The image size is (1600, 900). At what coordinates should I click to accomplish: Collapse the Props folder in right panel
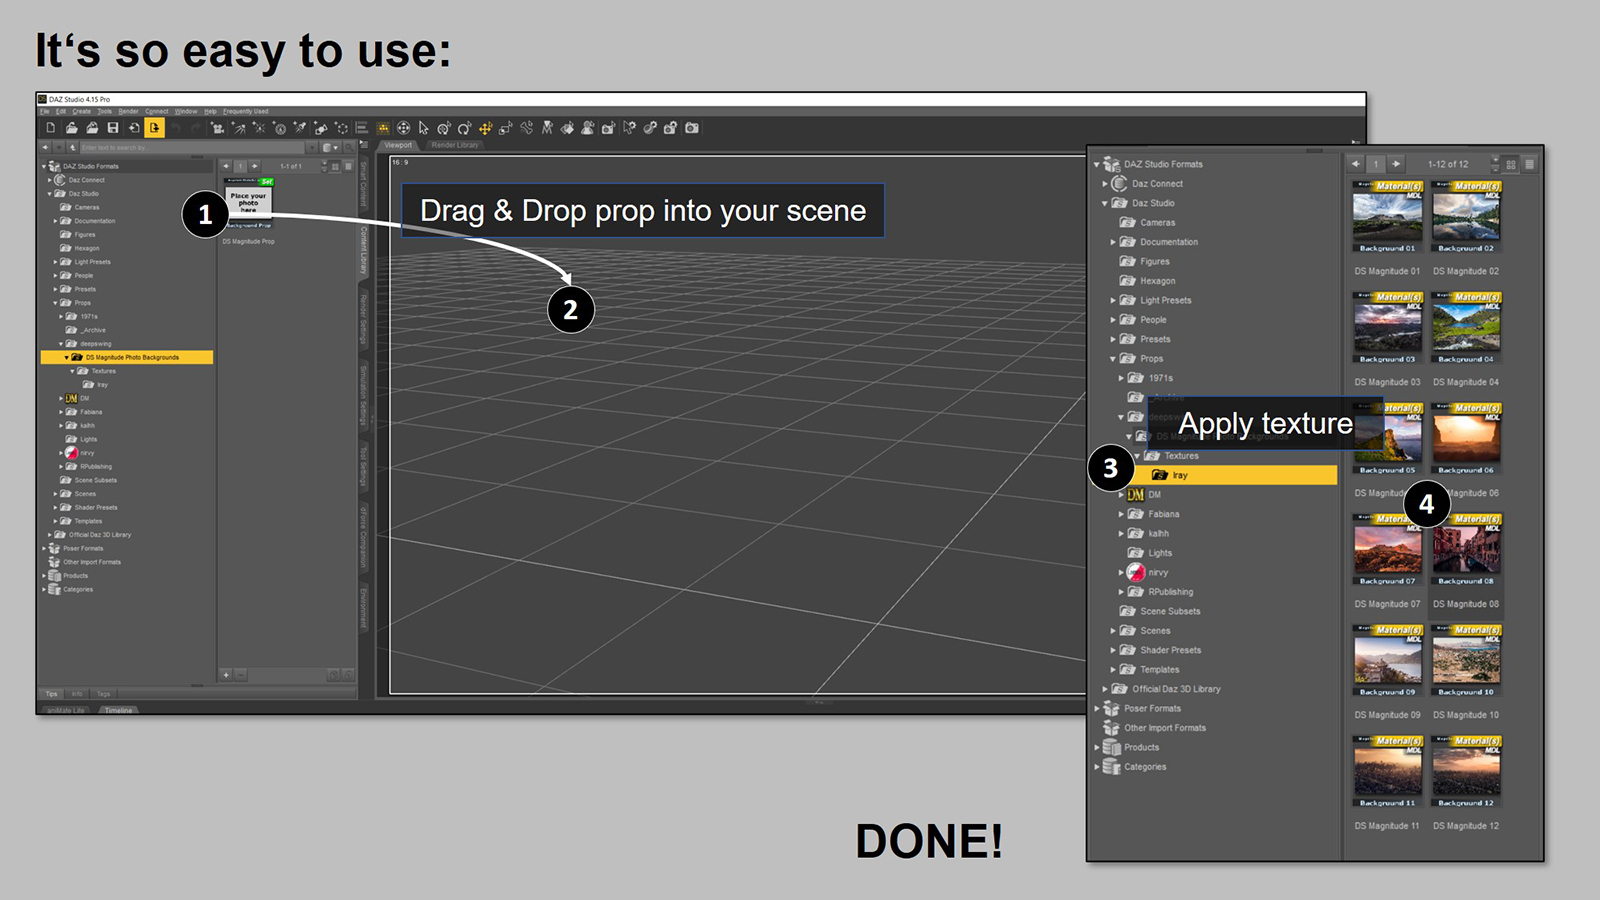1112,359
